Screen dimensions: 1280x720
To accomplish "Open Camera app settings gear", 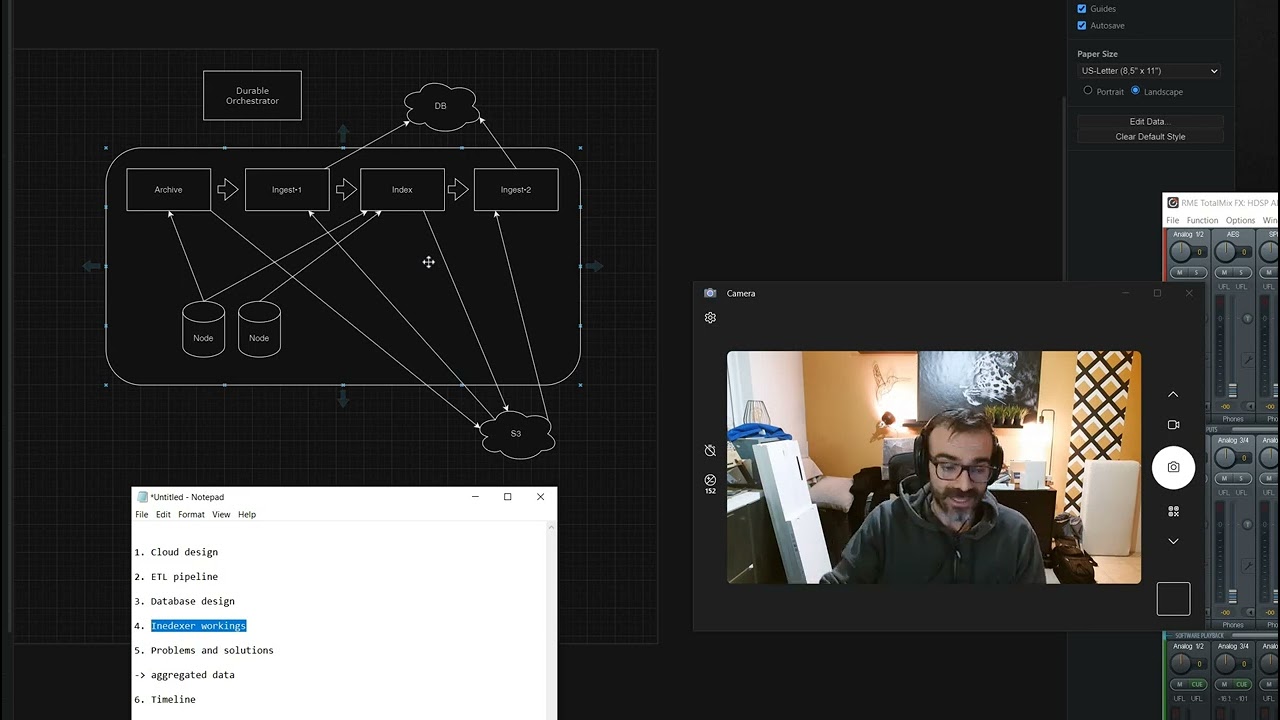I will [x=710, y=318].
